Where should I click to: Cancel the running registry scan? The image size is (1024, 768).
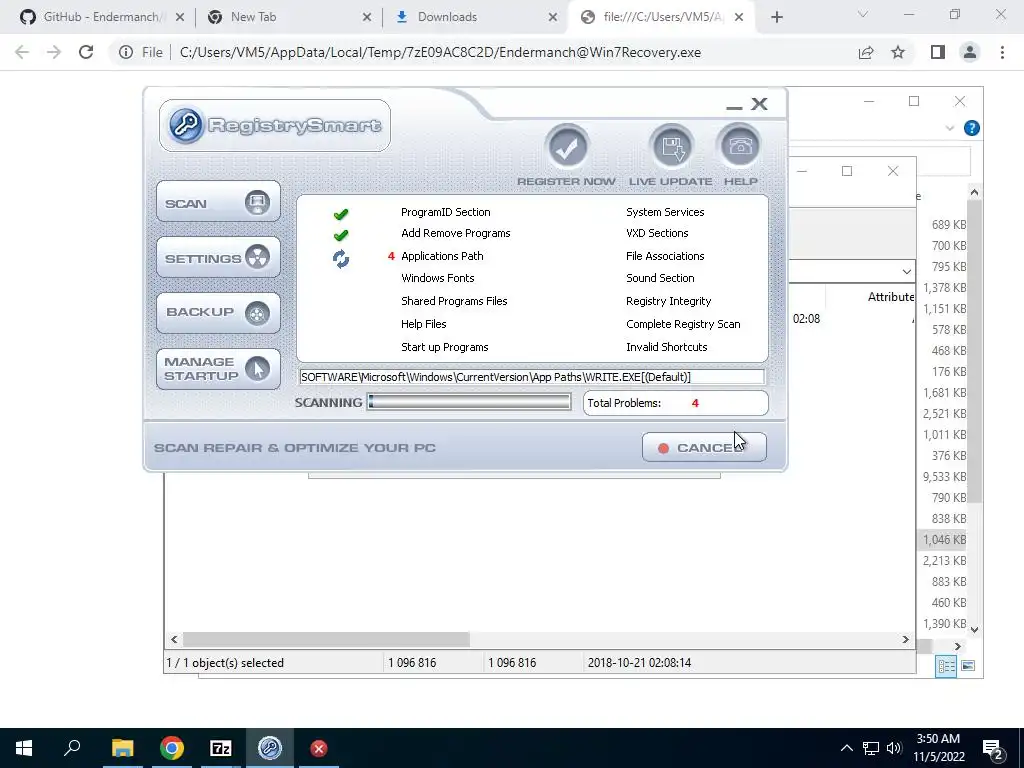(704, 447)
